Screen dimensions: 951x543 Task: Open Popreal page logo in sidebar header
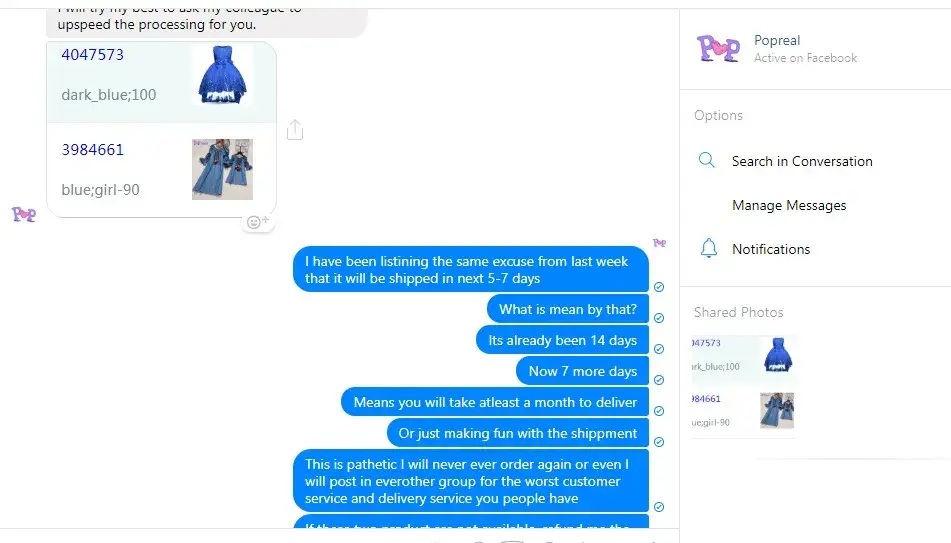pos(719,49)
